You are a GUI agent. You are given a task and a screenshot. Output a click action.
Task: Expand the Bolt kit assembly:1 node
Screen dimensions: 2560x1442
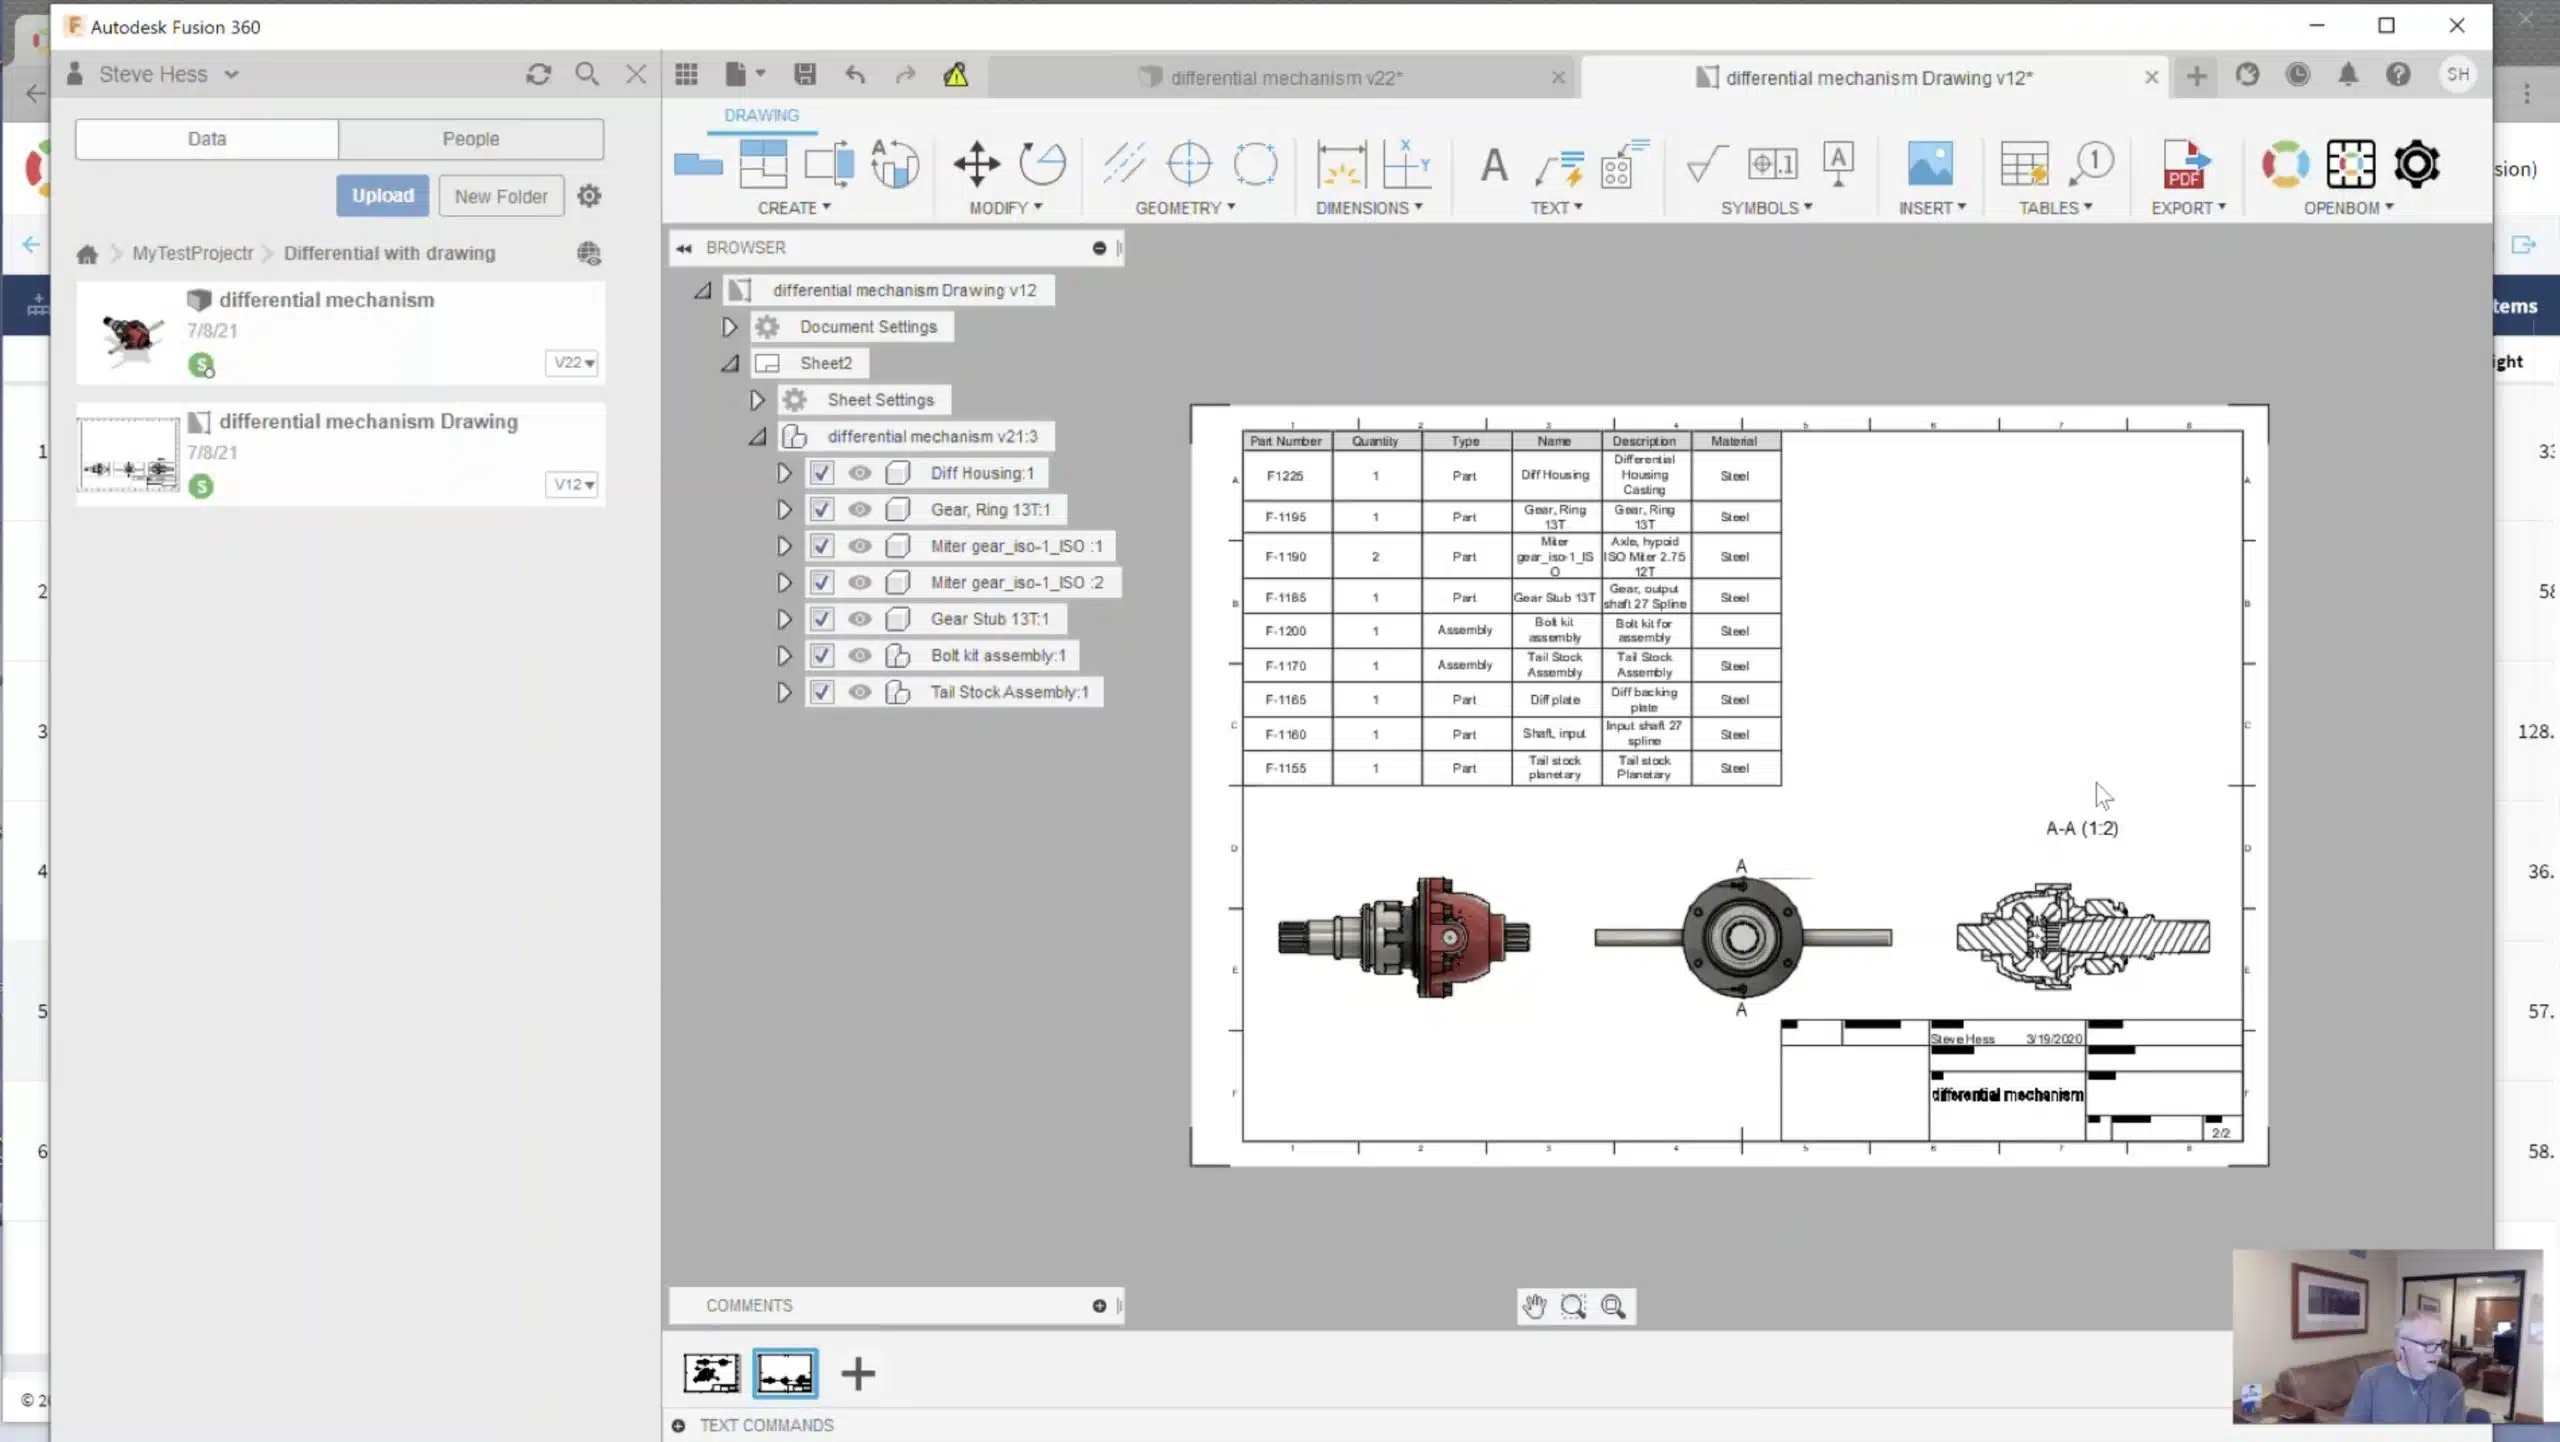tap(784, 656)
